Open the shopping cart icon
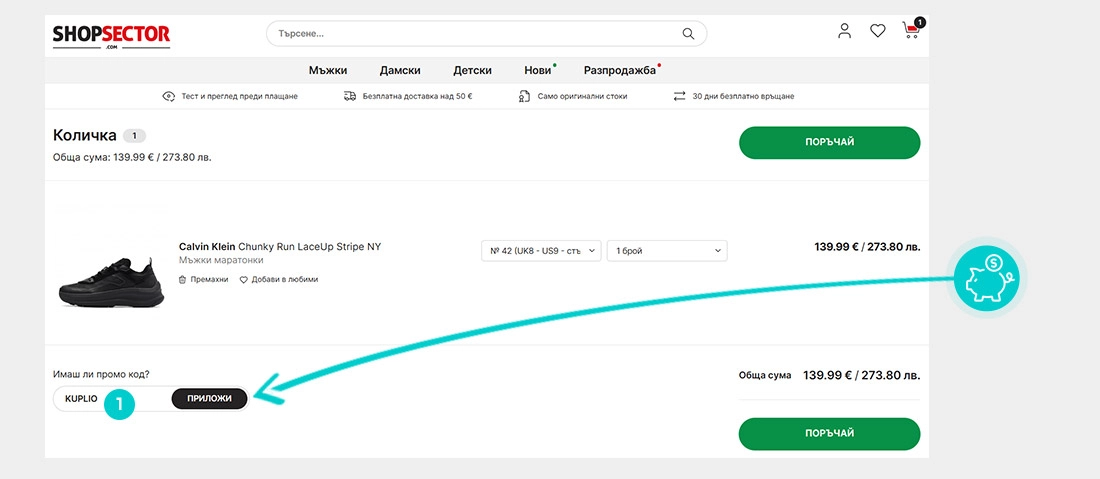This screenshot has height=479, width=1100. point(911,31)
